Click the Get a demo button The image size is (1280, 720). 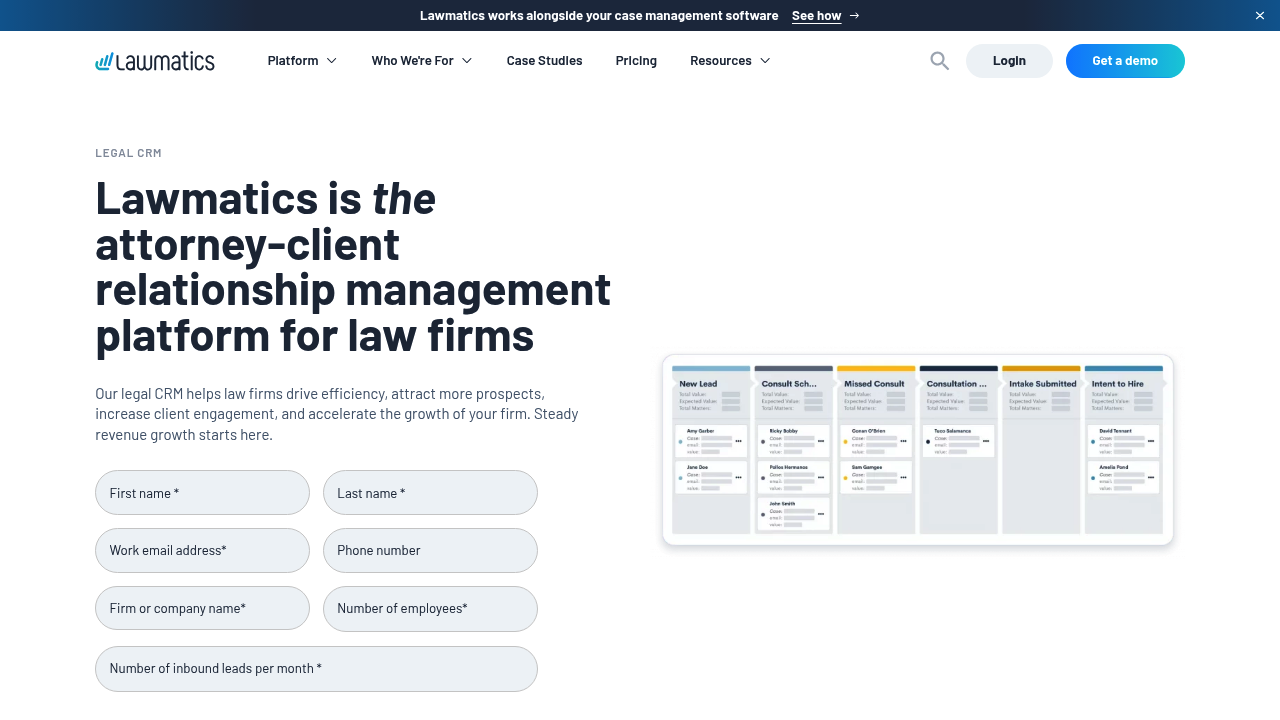1125,60
